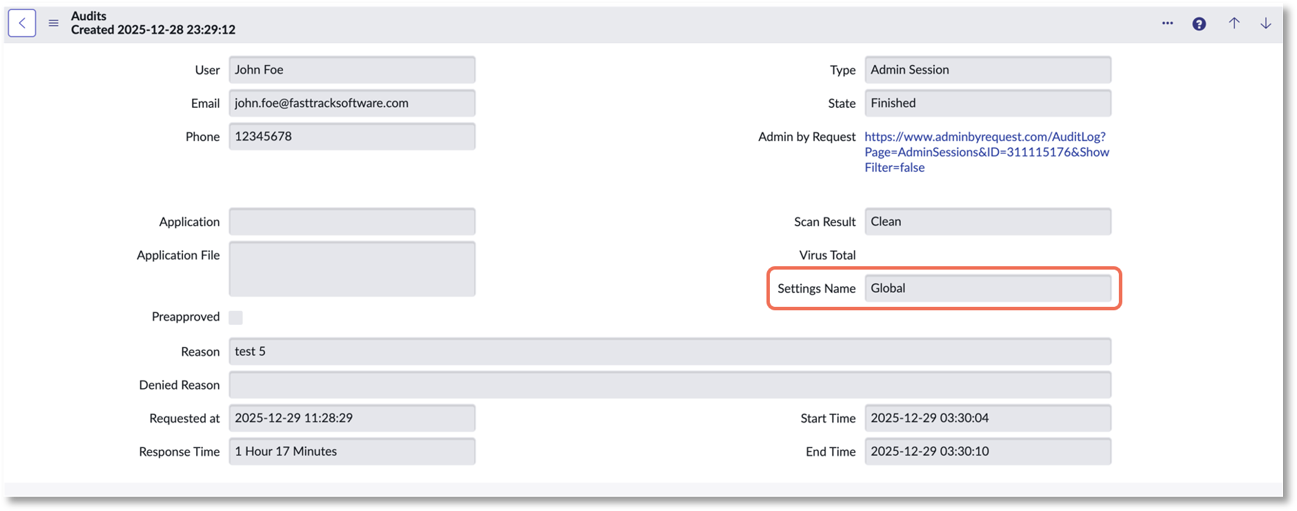Image resolution: width=1297 pixels, height=511 pixels.
Task: Click the Reason field containing test 5
Action: click(669, 352)
